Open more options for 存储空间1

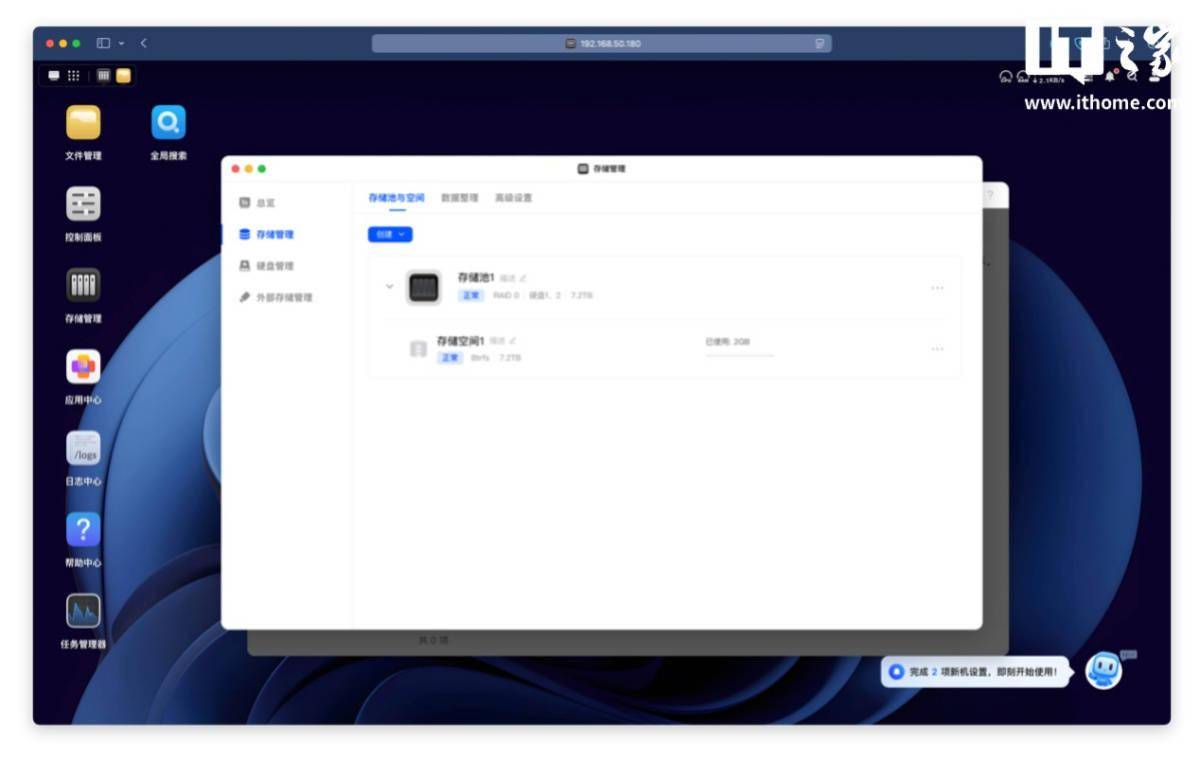(937, 349)
